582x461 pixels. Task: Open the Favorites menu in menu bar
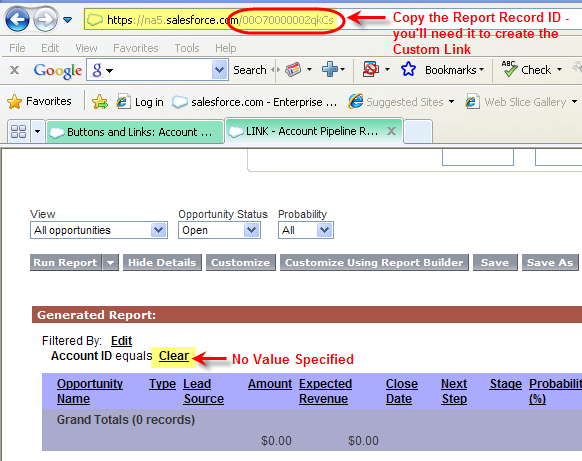[135, 48]
